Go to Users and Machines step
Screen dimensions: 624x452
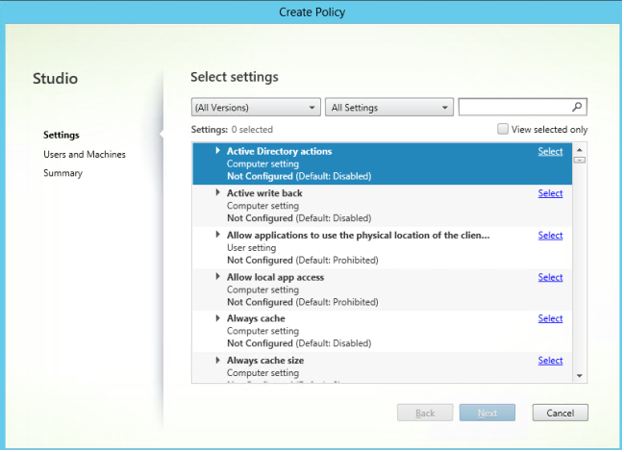[x=84, y=154]
